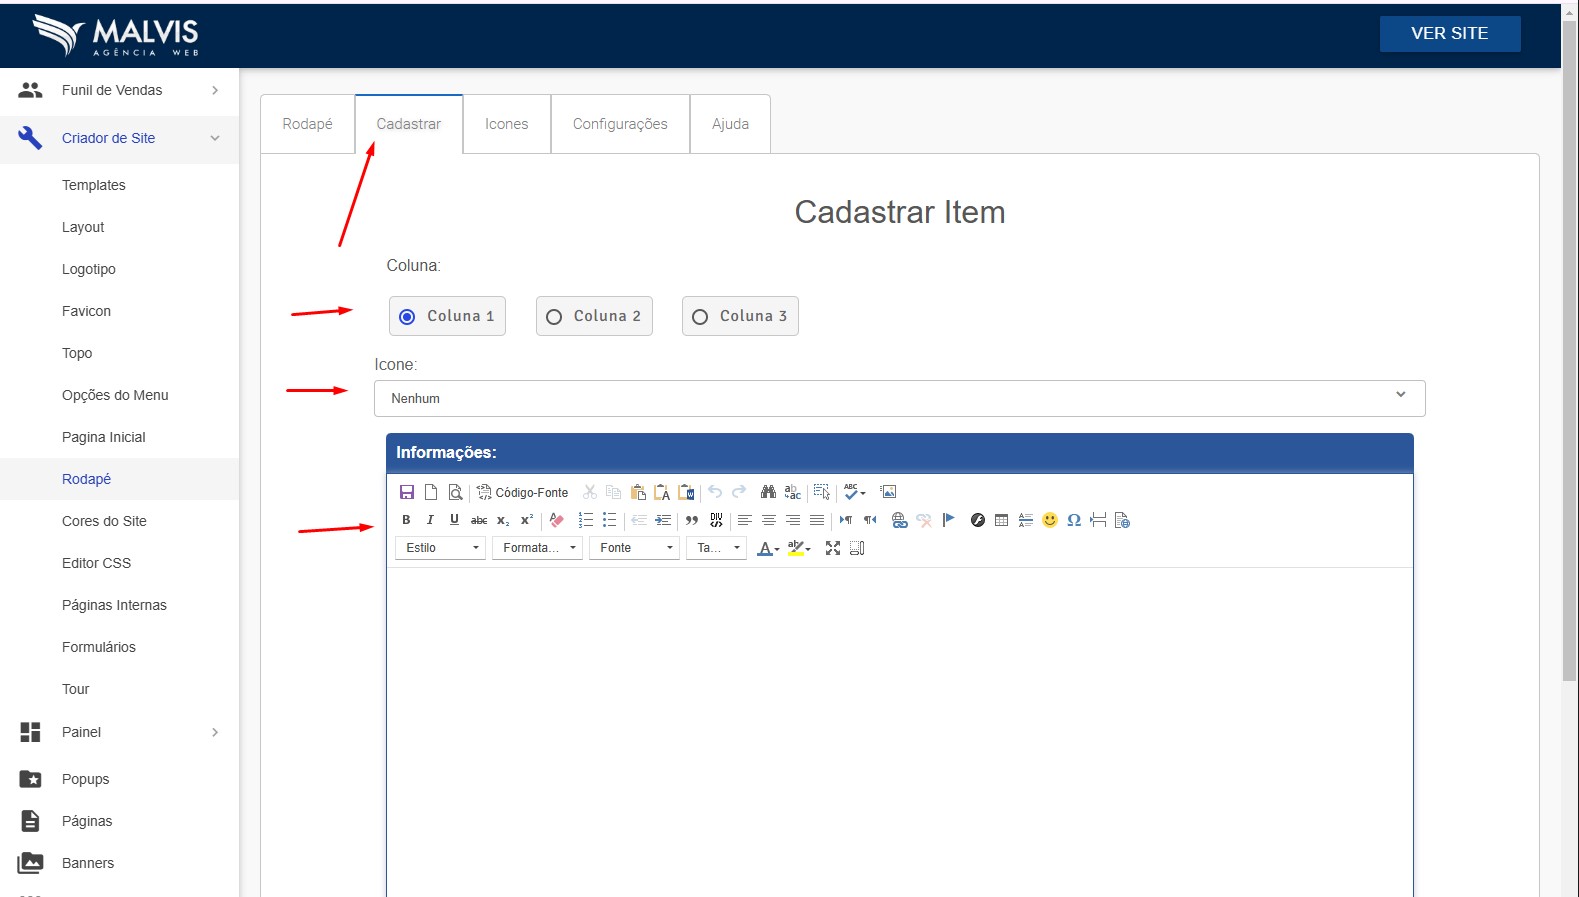Justify text alignment
The image size is (1579, 897).
point(817,520)
